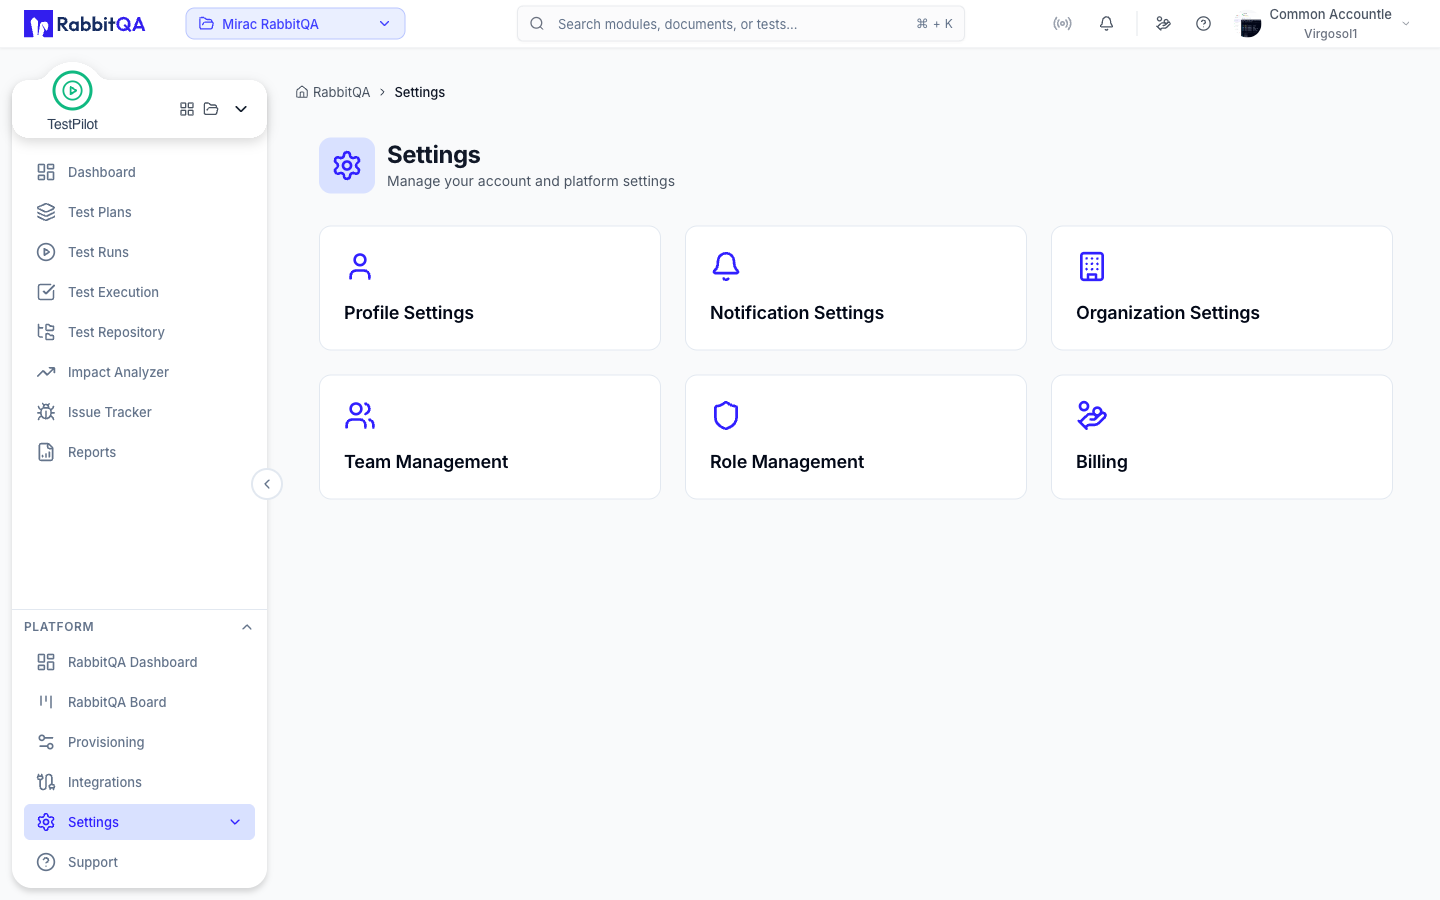Go to RabbitQA home breadcrumb

coord(333,92)
